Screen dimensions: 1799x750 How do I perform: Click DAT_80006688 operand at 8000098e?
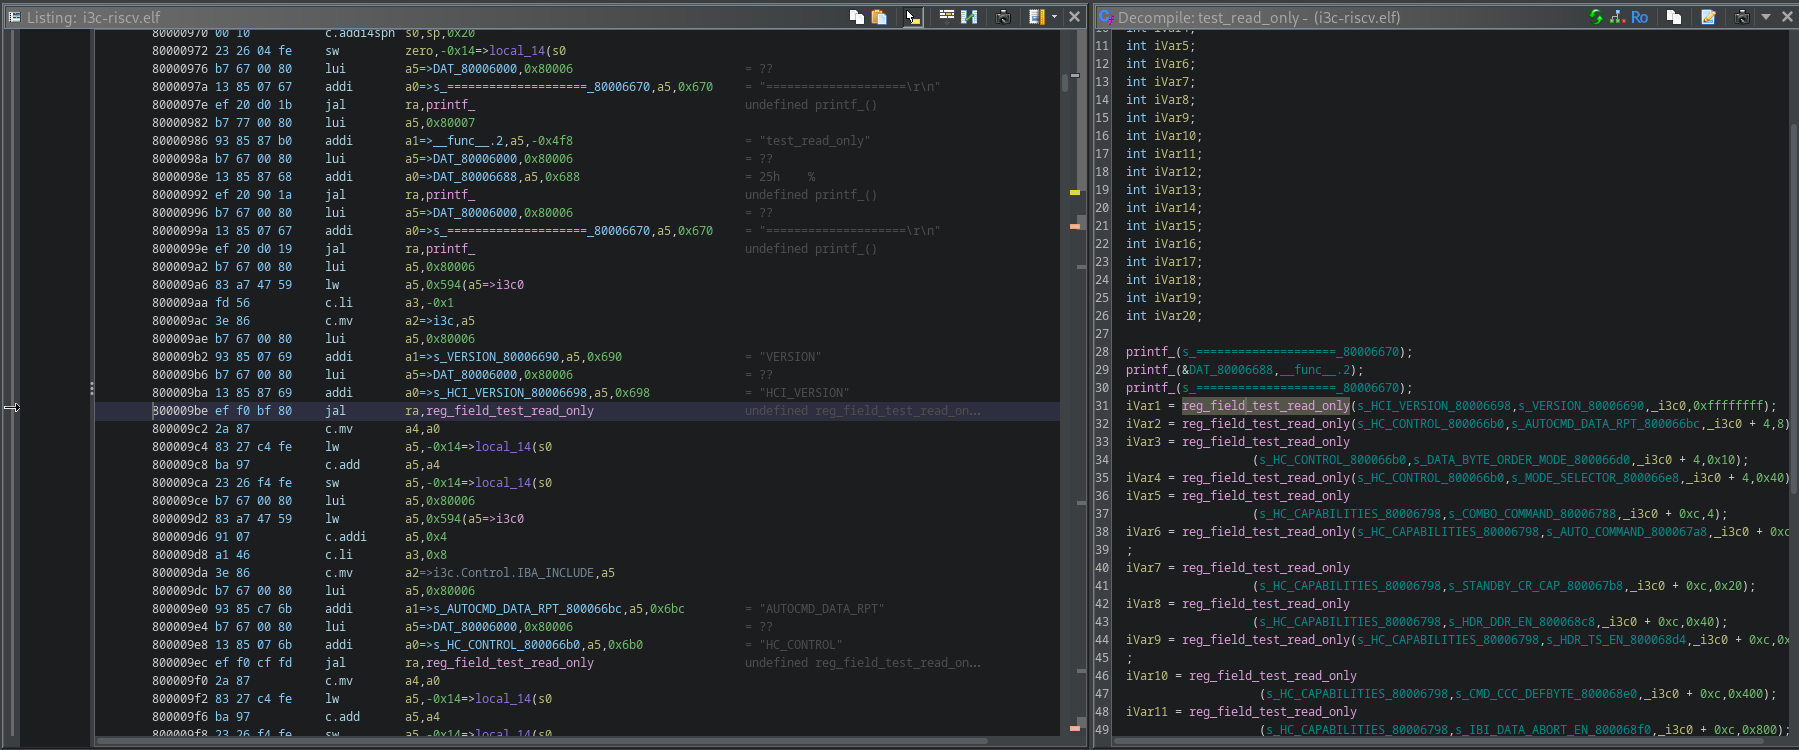point(477,177)
